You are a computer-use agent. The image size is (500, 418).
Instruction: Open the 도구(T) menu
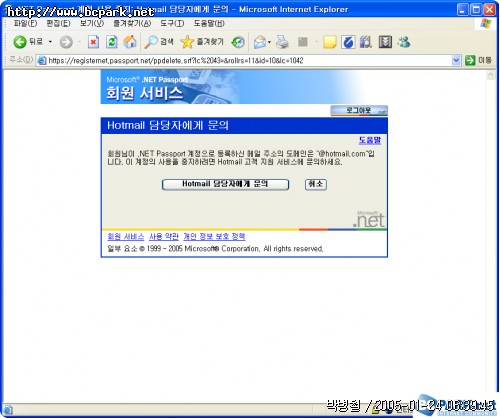pyautogui.click(x=172, y=23)
